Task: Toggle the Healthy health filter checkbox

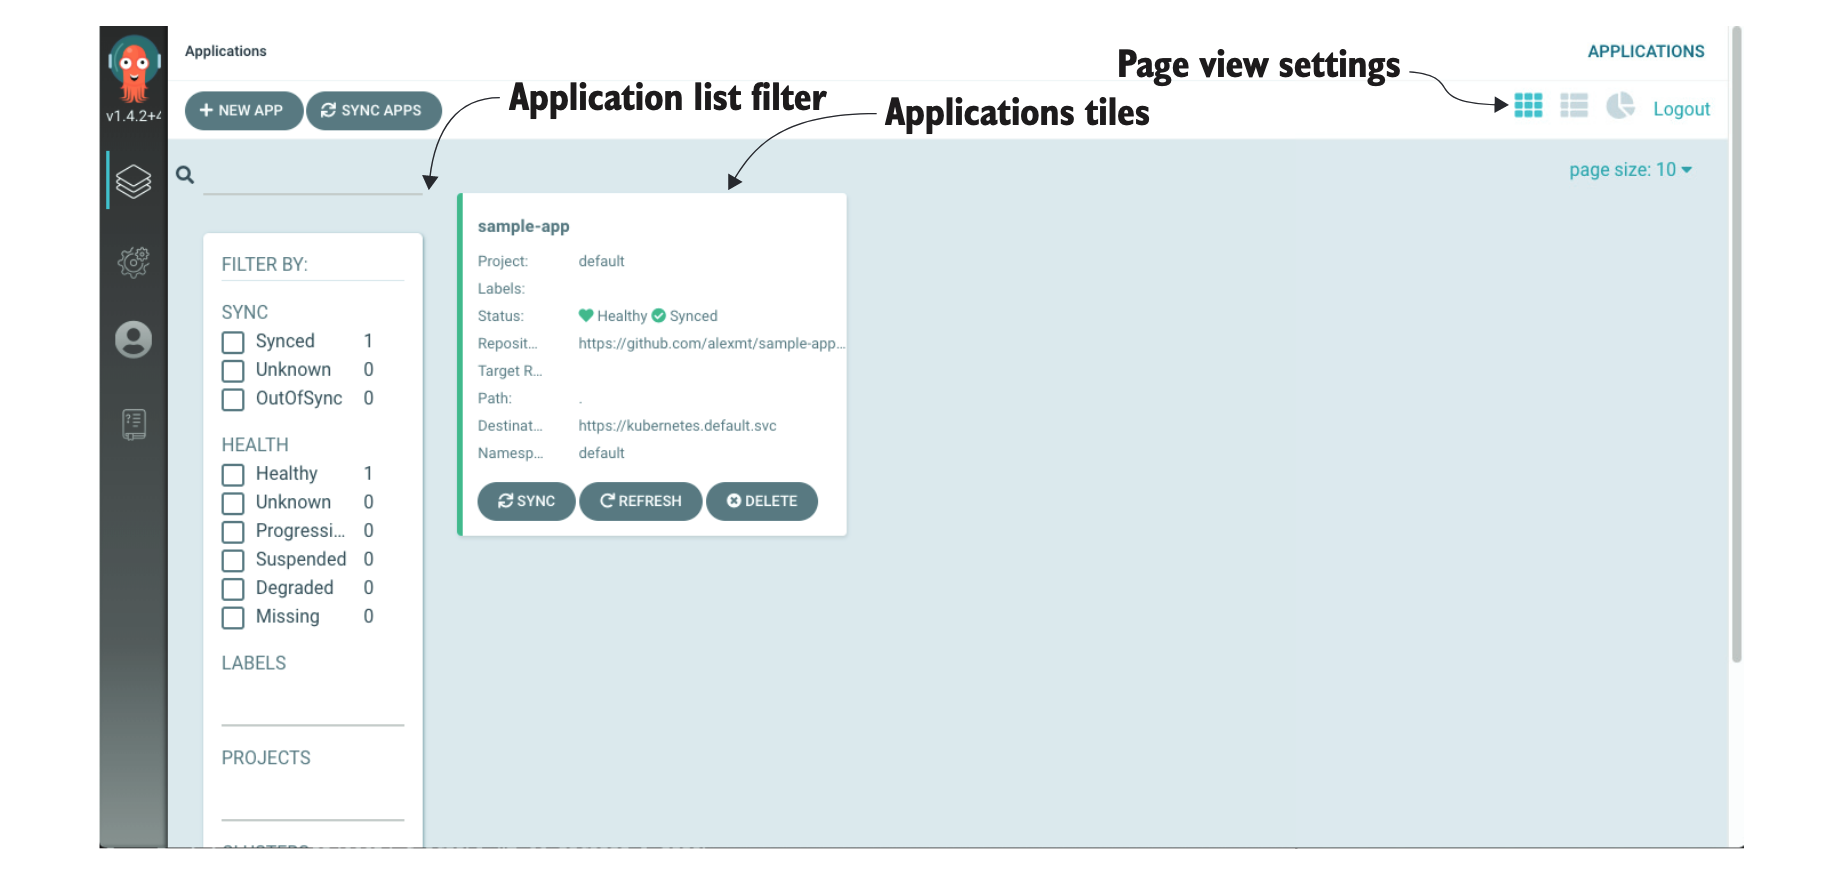Action: tap(233, 475)
